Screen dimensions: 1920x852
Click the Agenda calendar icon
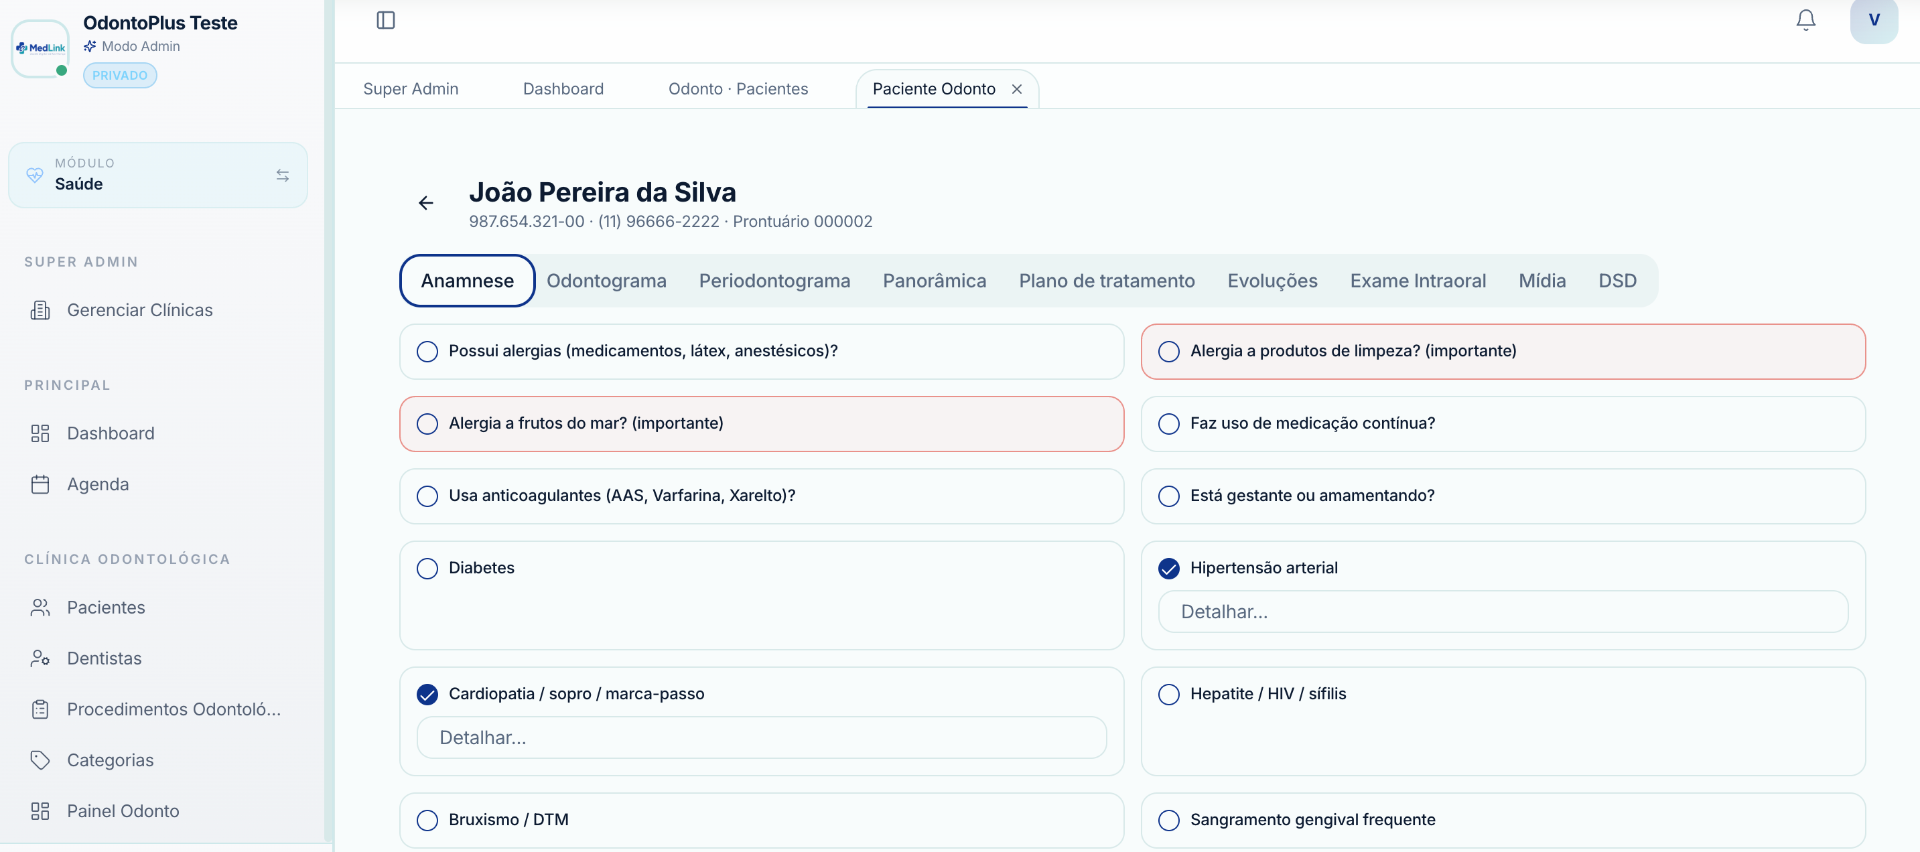click(x=40, y=484)
